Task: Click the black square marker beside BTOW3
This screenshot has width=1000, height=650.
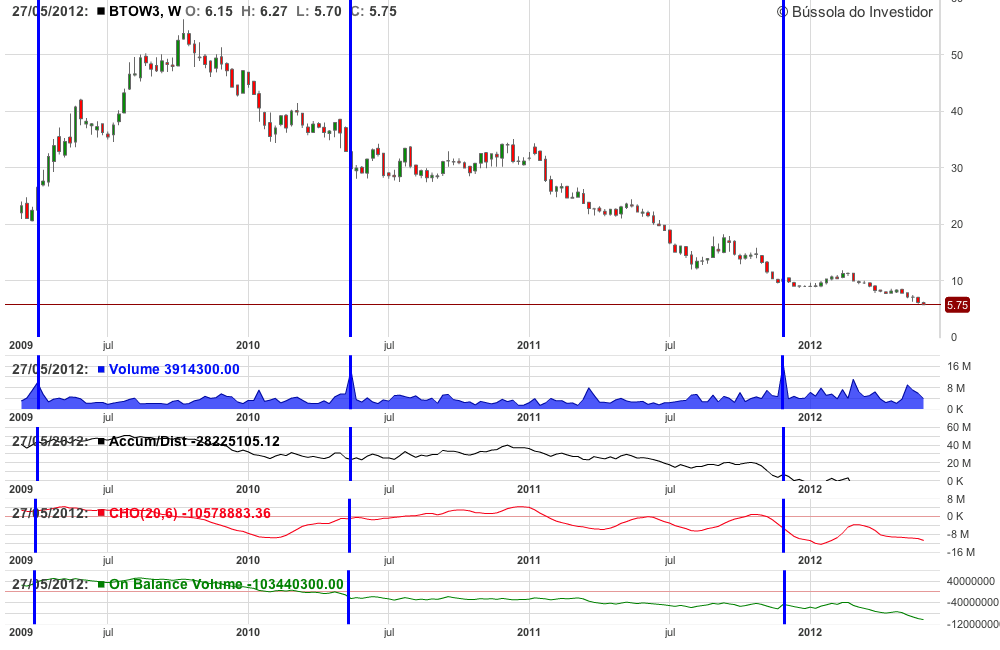Action: pos(101,11)
